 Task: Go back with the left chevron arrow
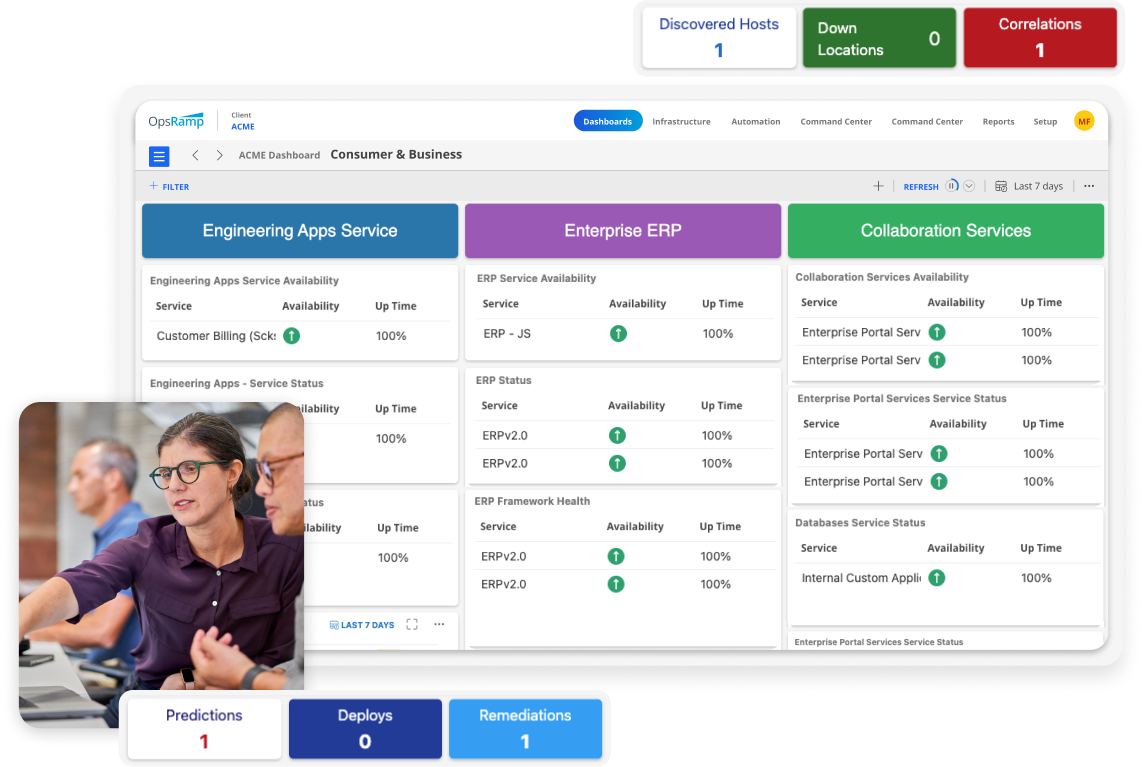coord(195,155)
